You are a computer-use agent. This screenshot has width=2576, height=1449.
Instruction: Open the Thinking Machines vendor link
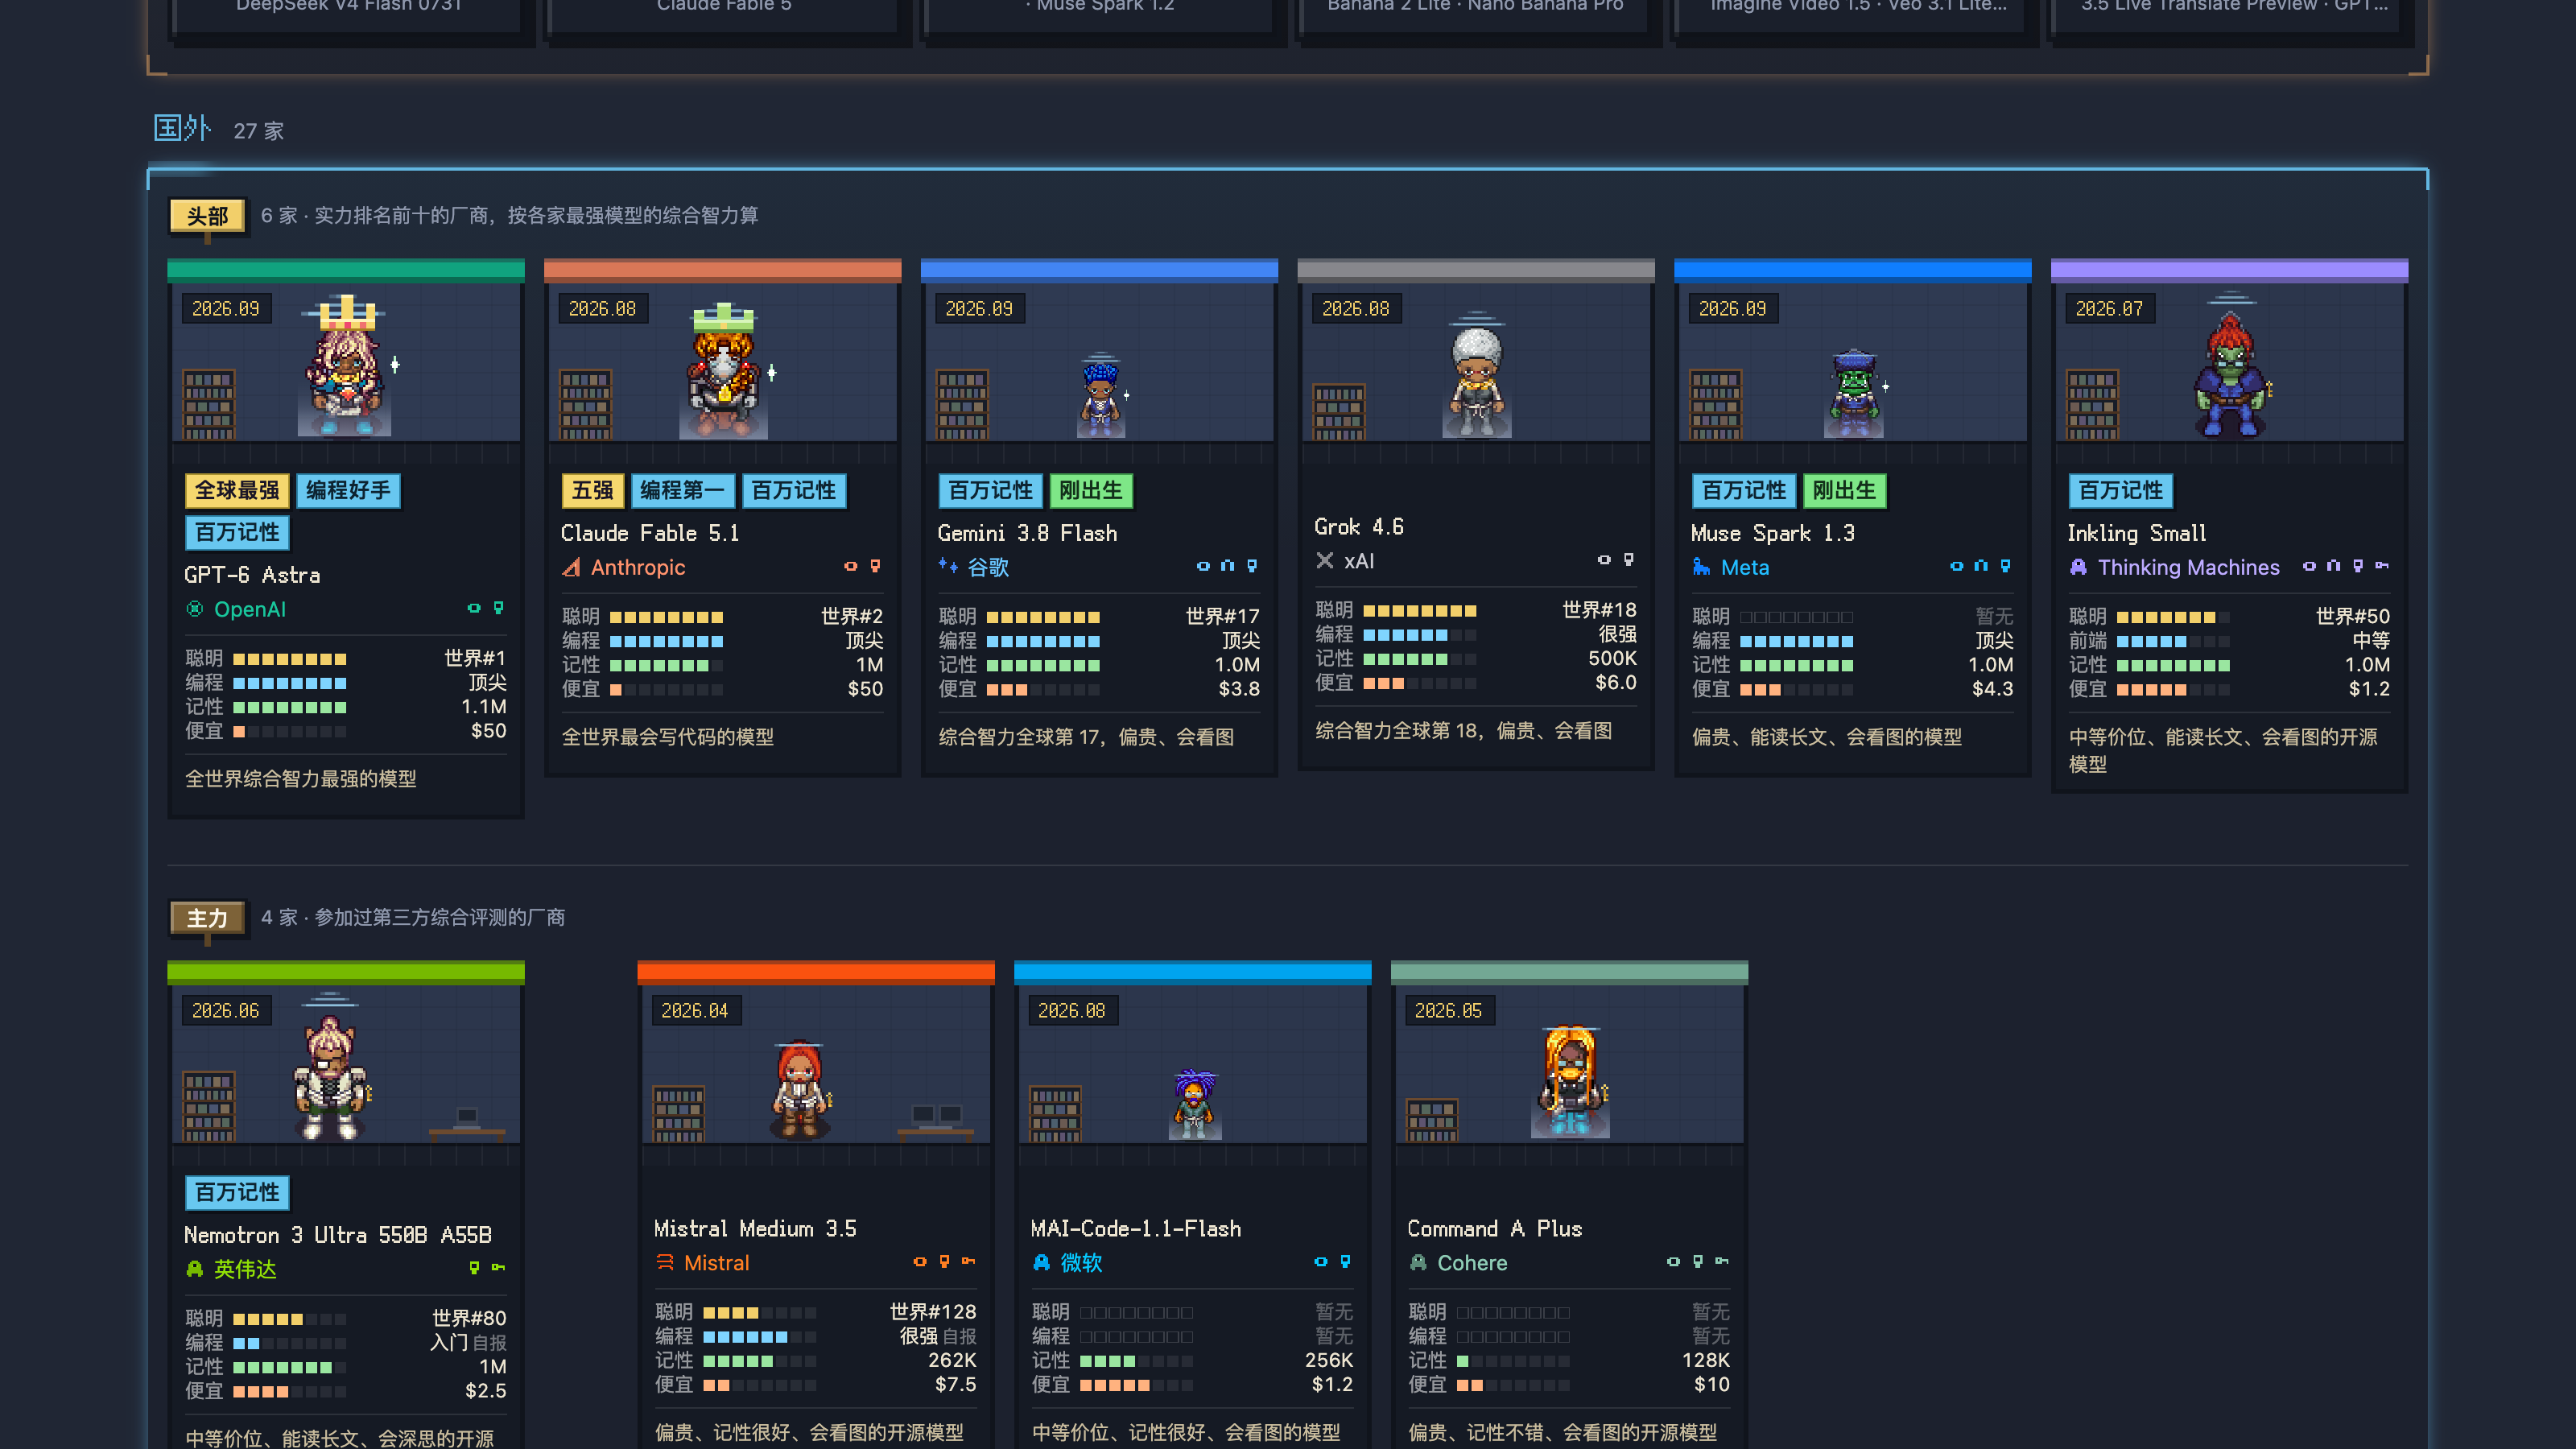pos(2188,567)
